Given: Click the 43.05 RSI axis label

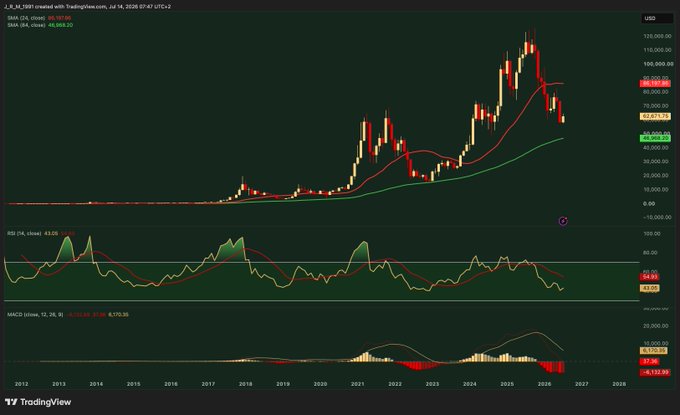Looking at the screenshot, I should tap(650, 288).
